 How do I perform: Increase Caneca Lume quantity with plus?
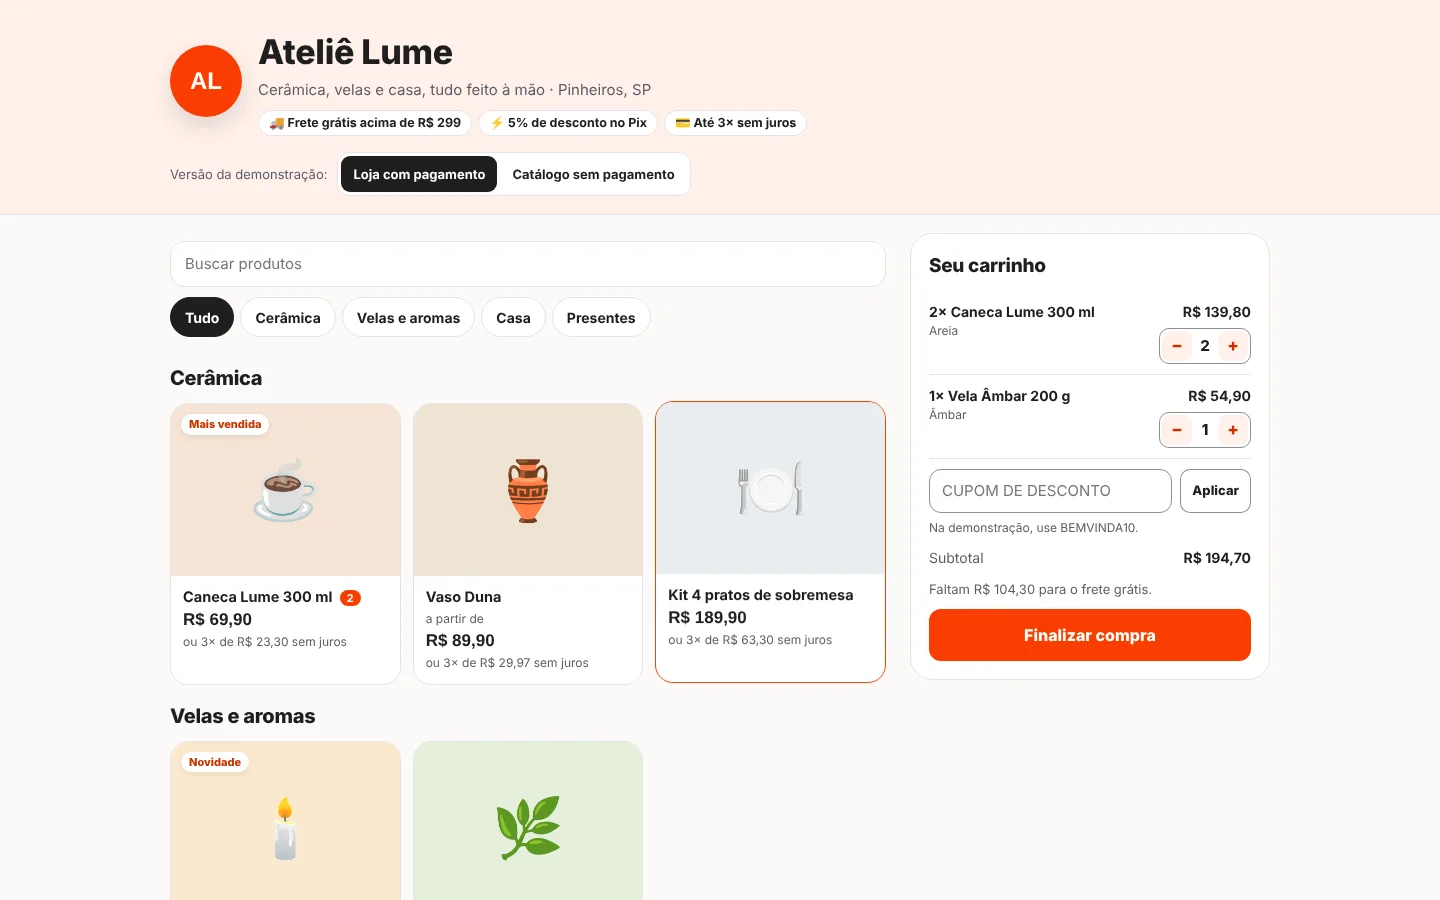tap(1233, 346)
